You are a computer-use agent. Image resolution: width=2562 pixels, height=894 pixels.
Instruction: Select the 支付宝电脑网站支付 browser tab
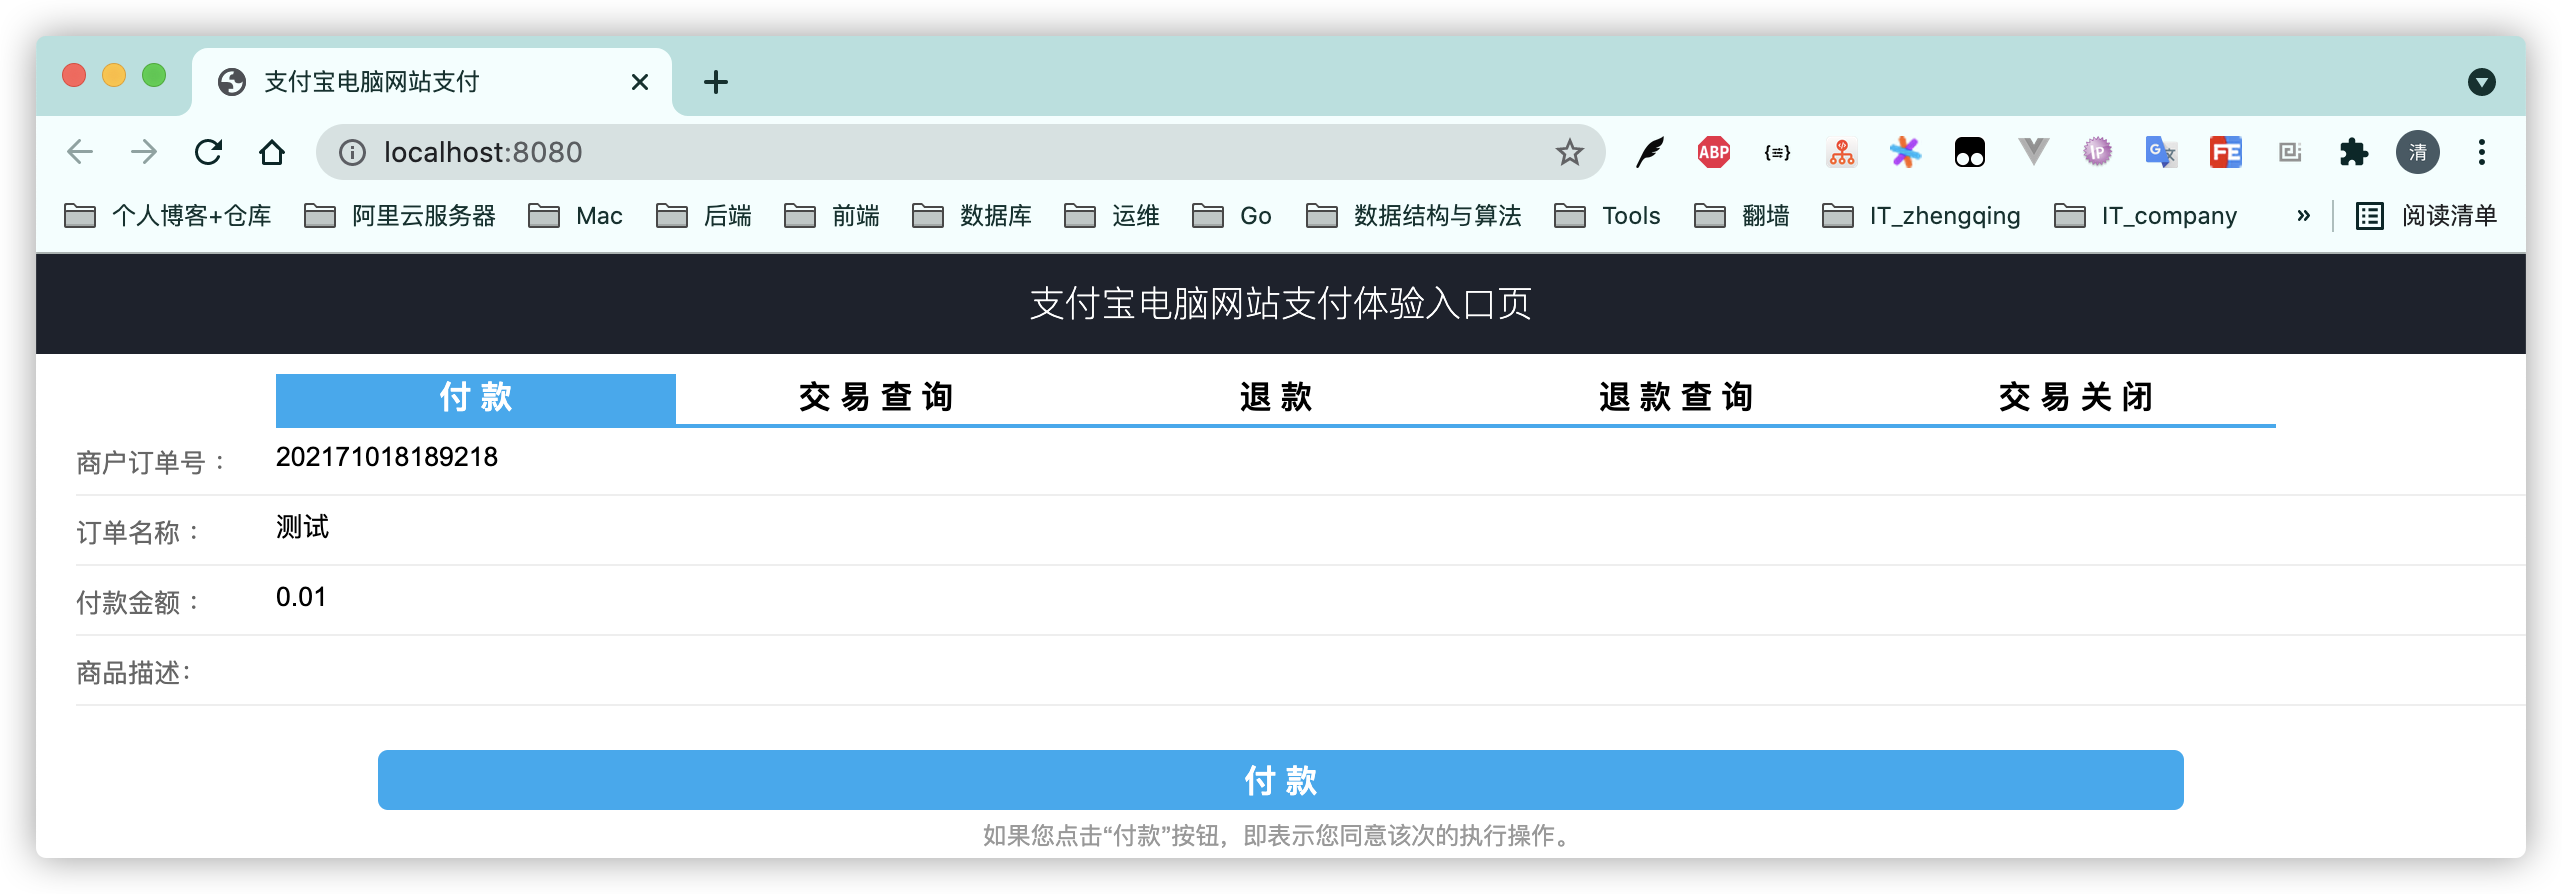pos(432,82)
